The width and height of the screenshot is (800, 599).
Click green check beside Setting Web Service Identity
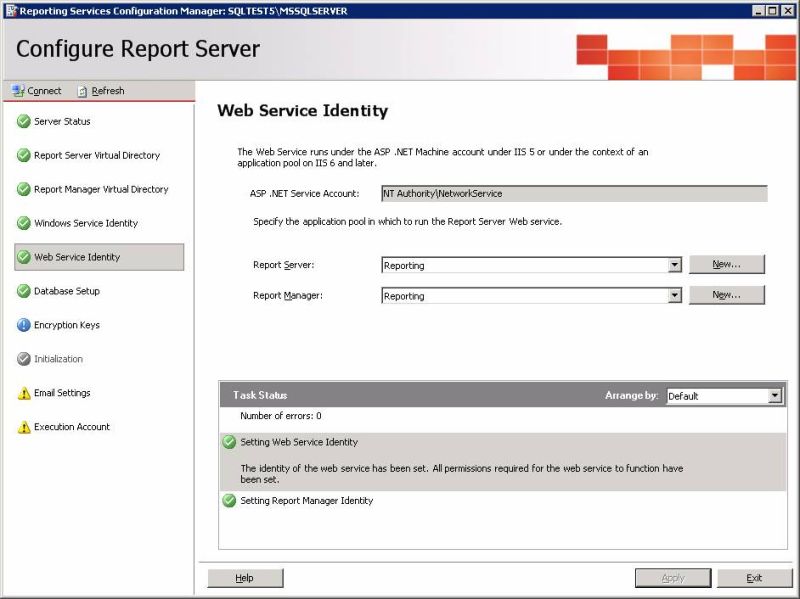228,440
